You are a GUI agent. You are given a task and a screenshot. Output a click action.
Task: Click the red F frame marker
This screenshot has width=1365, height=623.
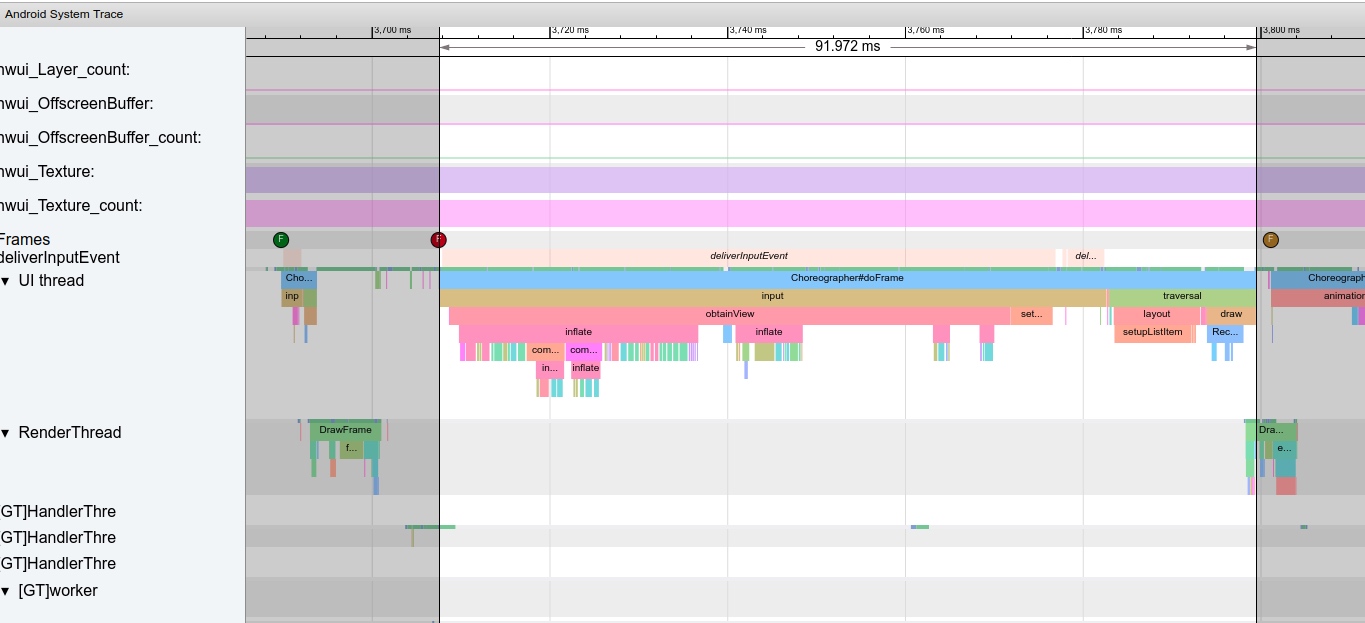point(438,240)
